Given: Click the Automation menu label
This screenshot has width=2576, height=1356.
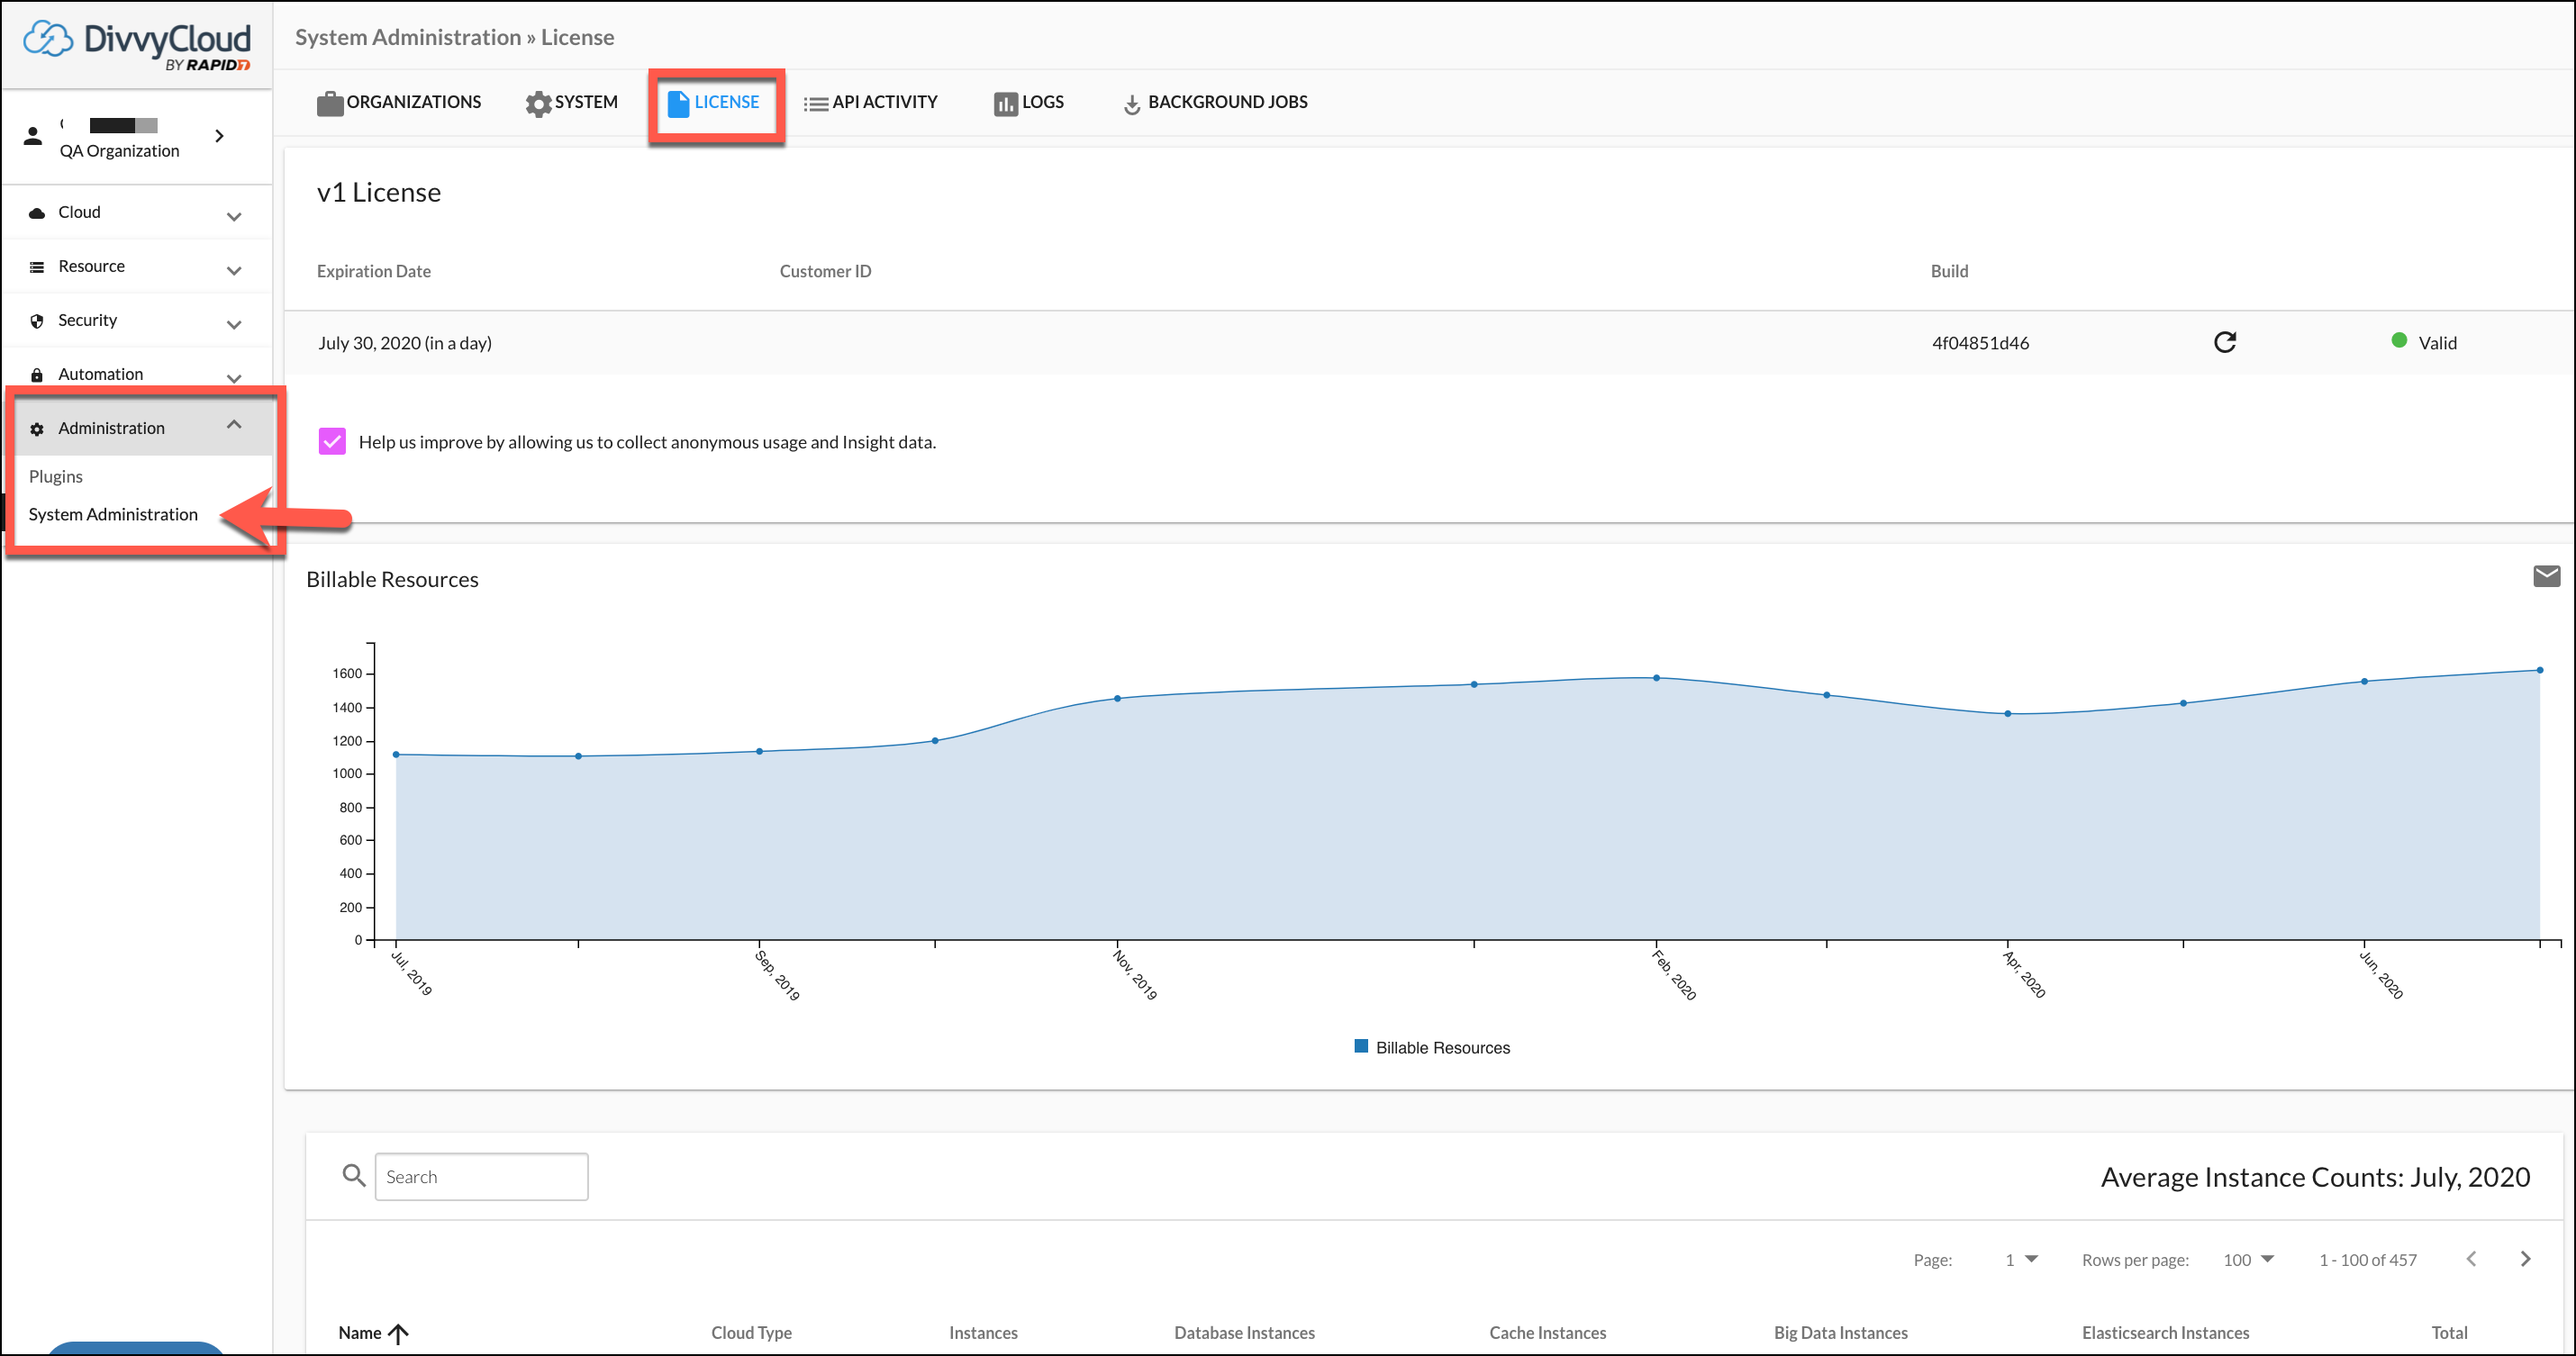Looking at the screenshot, I should coord(100,374).
